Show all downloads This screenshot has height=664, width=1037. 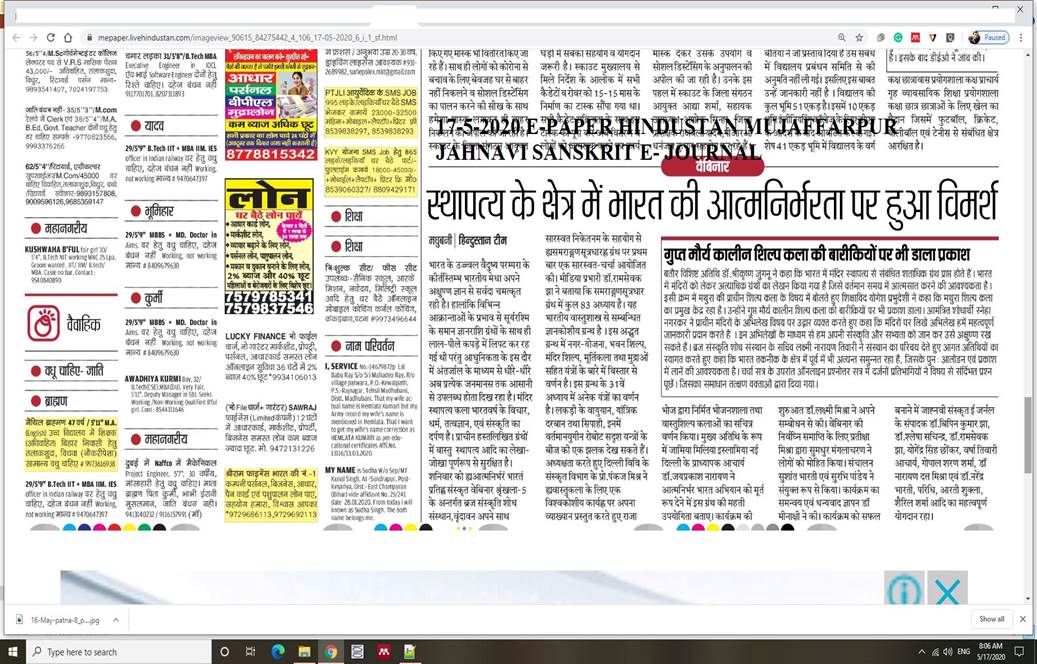tap(991, 620)
